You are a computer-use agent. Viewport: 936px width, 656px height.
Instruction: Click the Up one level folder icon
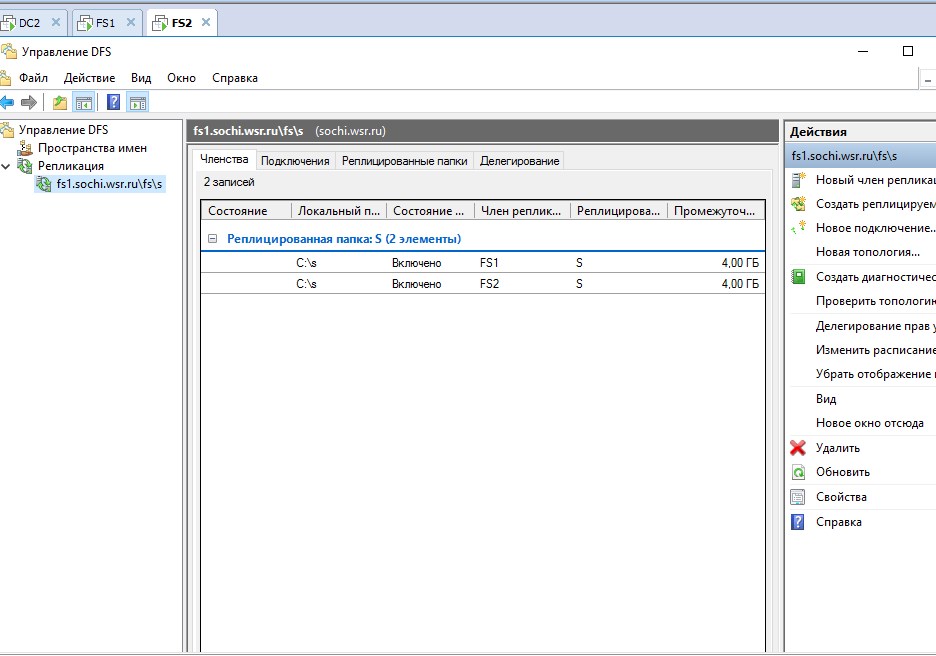(59, 103)
